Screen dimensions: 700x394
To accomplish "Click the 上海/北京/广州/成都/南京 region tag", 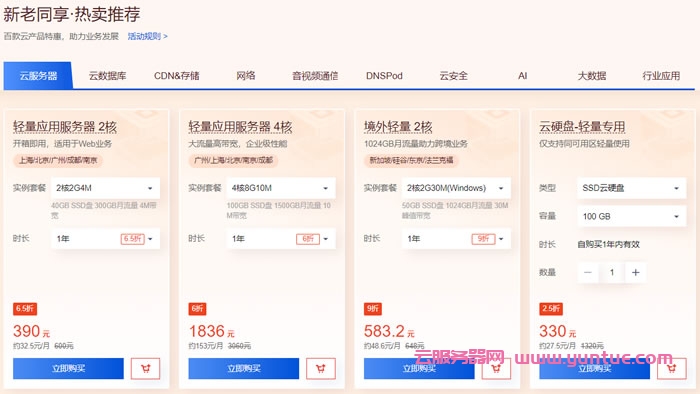I will [58, 160].
